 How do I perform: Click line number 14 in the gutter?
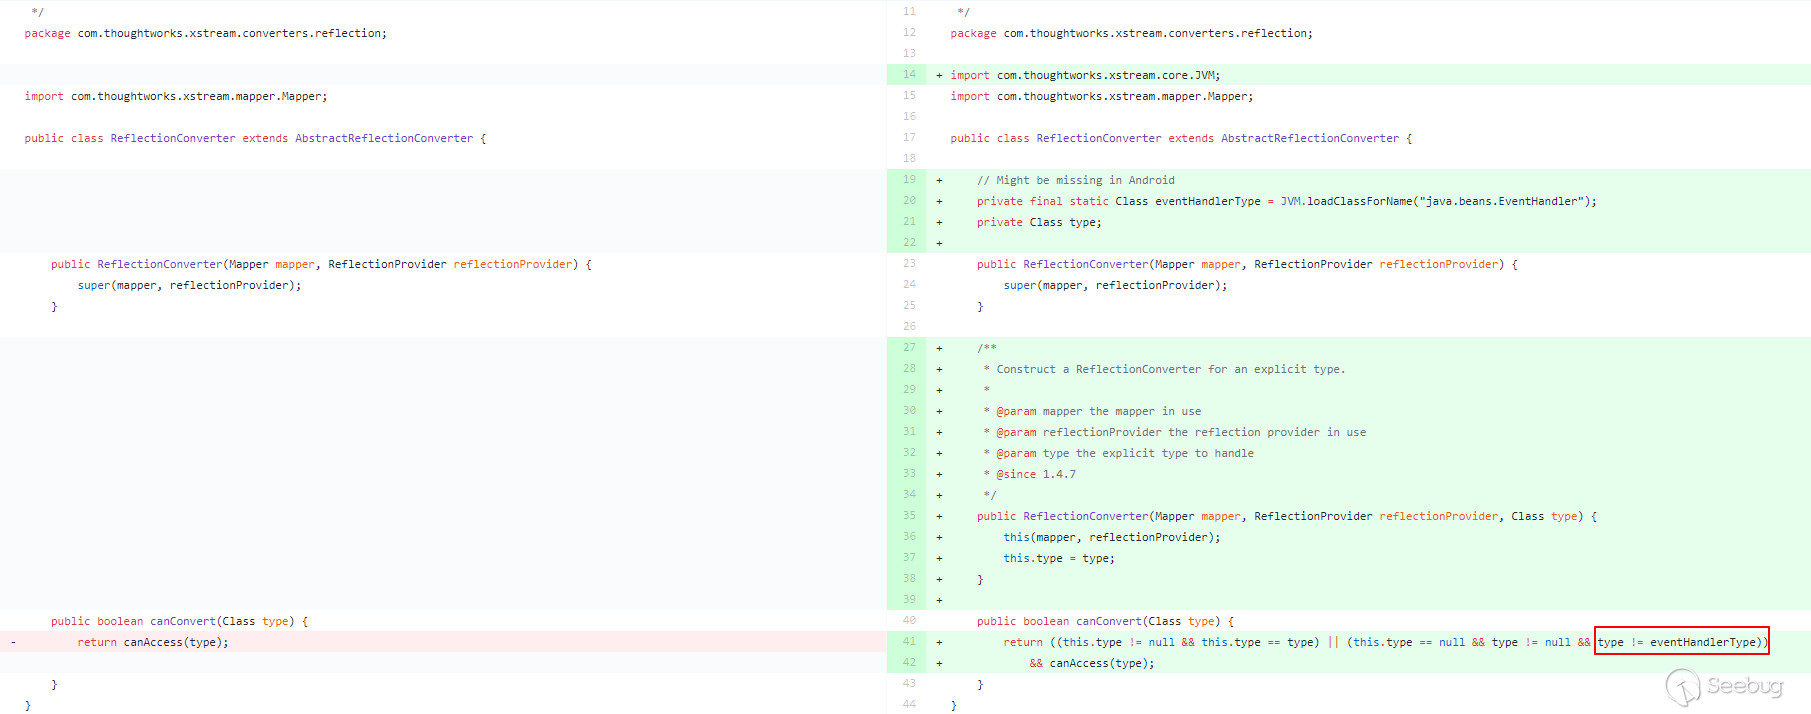click(909, 75)
